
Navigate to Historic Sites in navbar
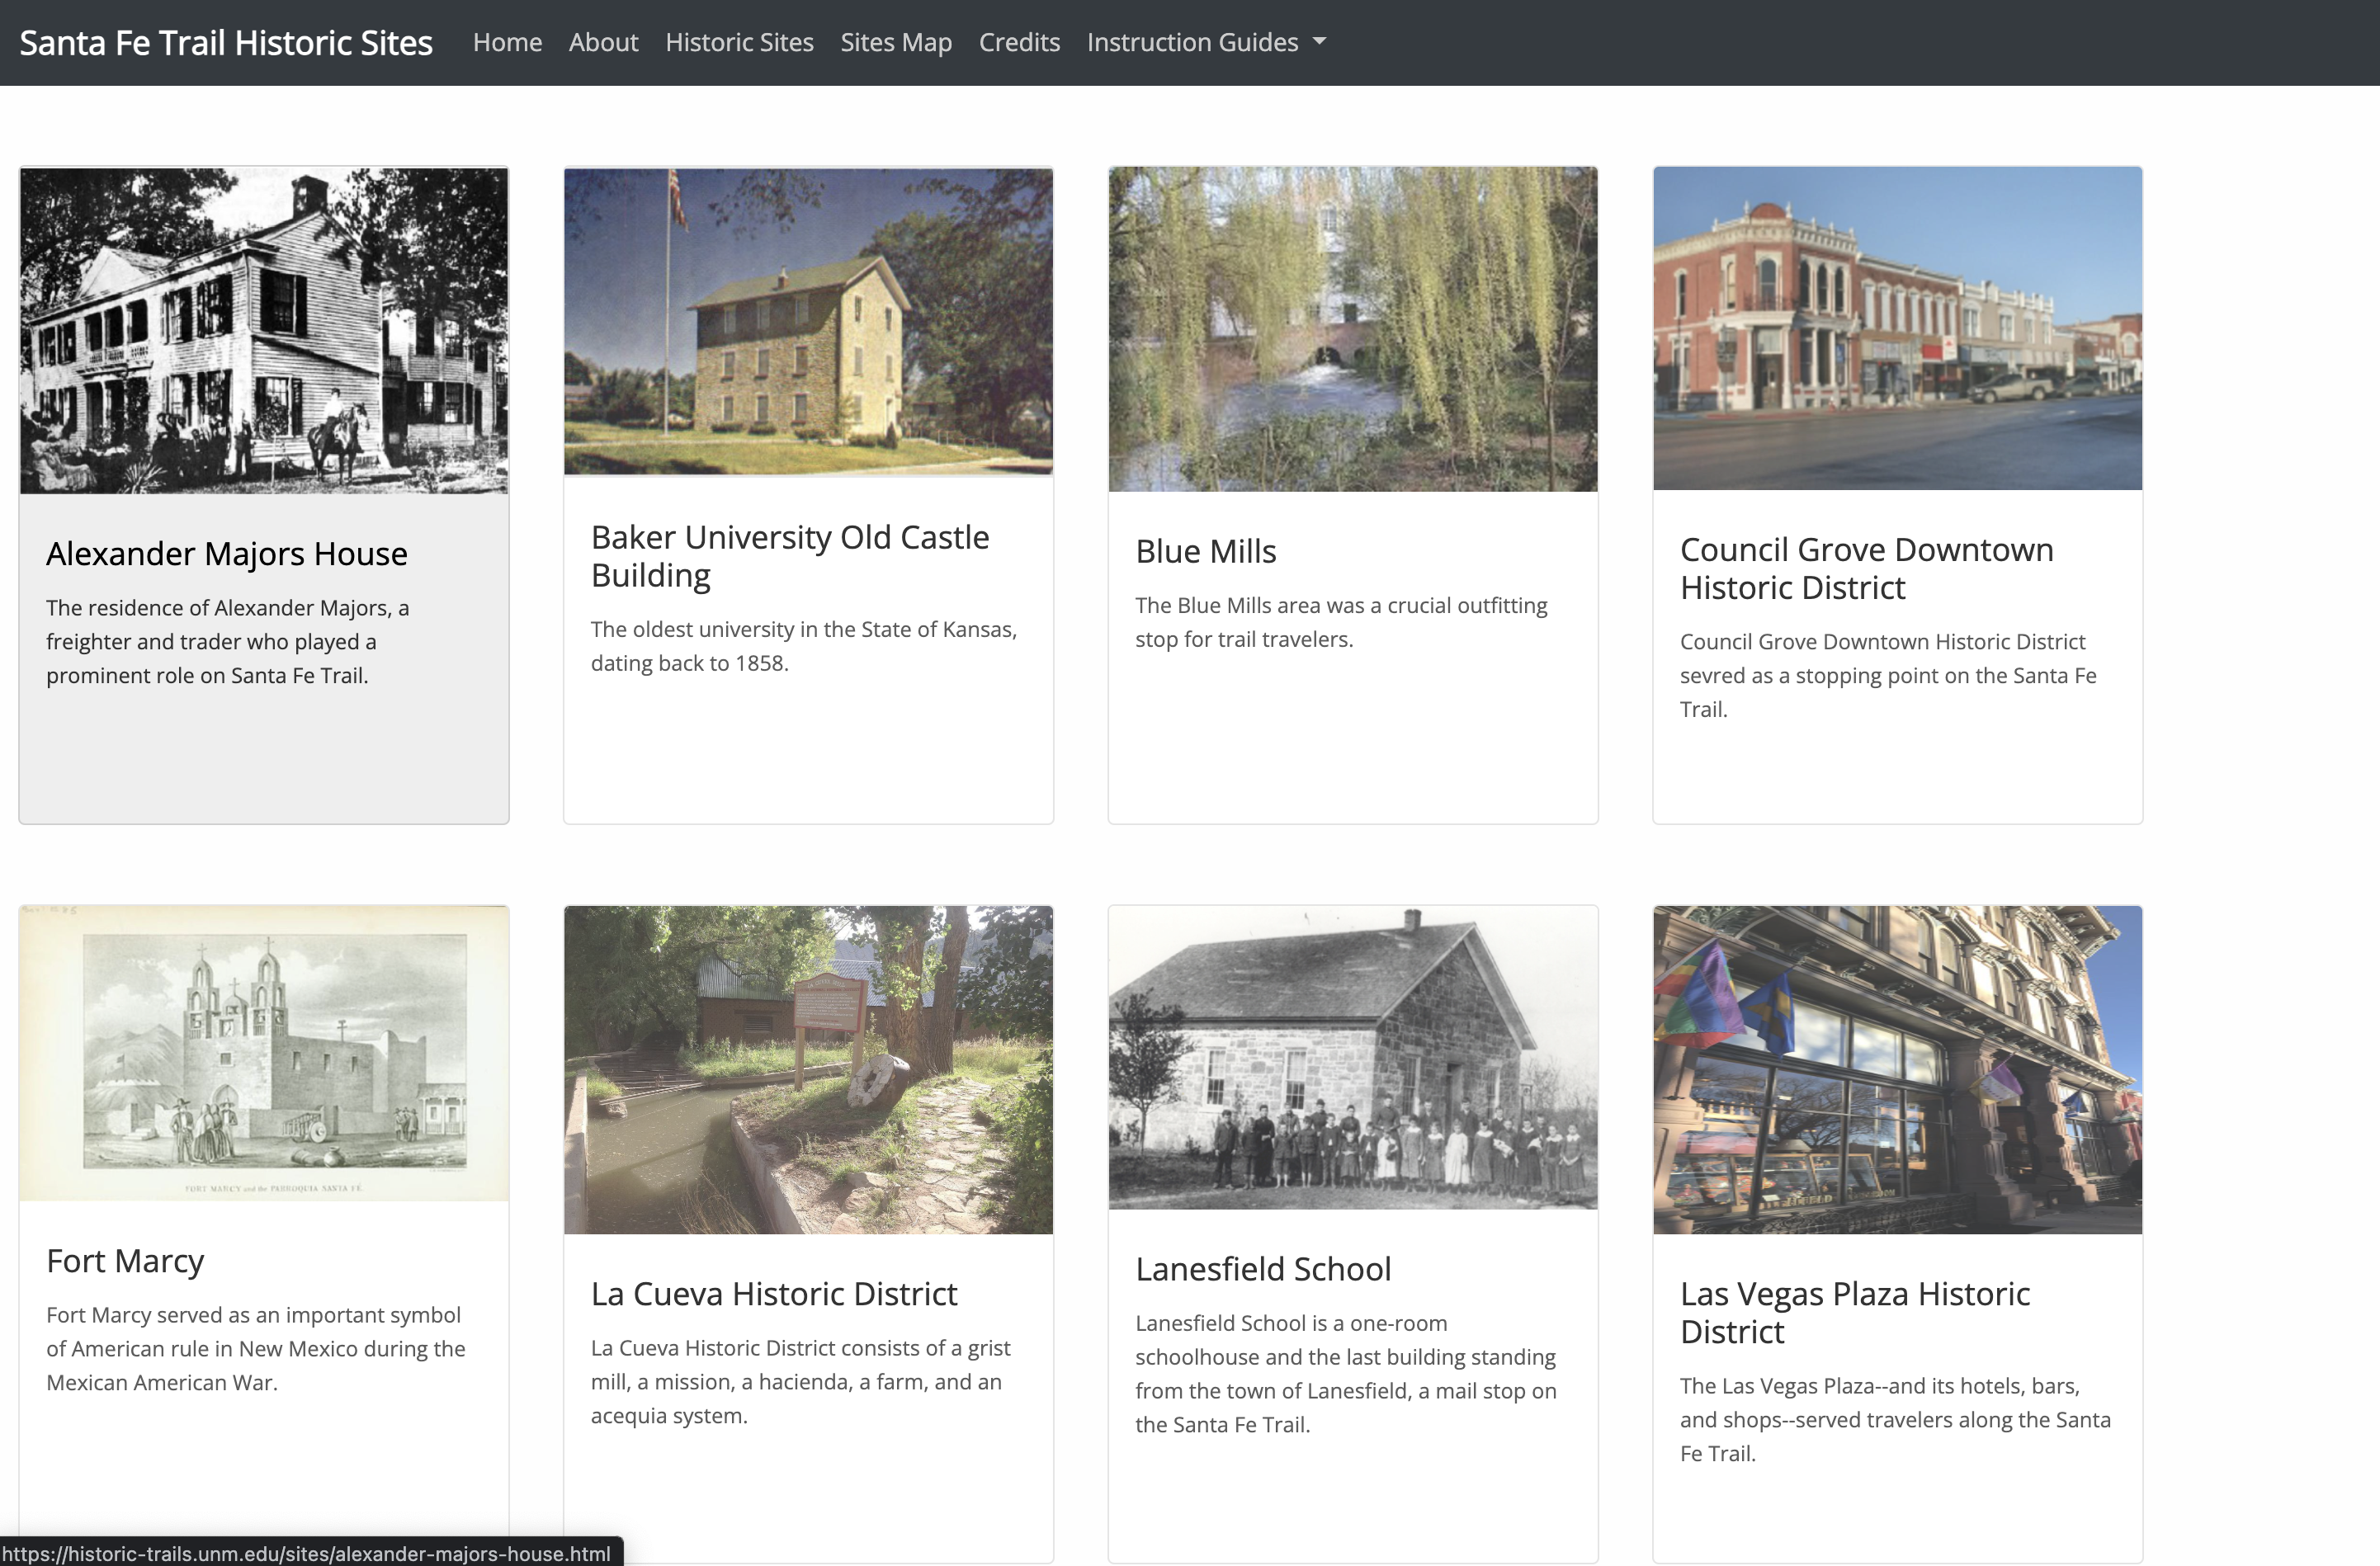[x=739, y=42]
